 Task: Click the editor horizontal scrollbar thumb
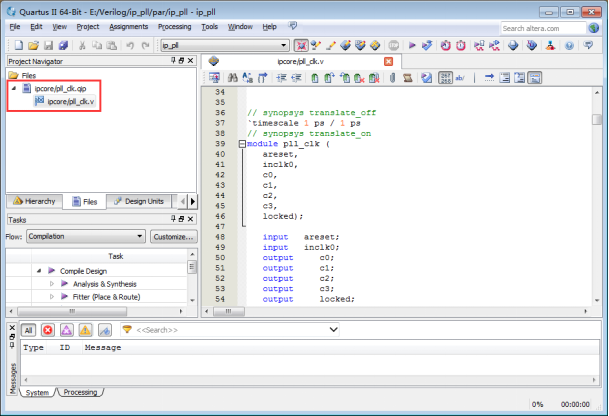[x=229, y=311]
